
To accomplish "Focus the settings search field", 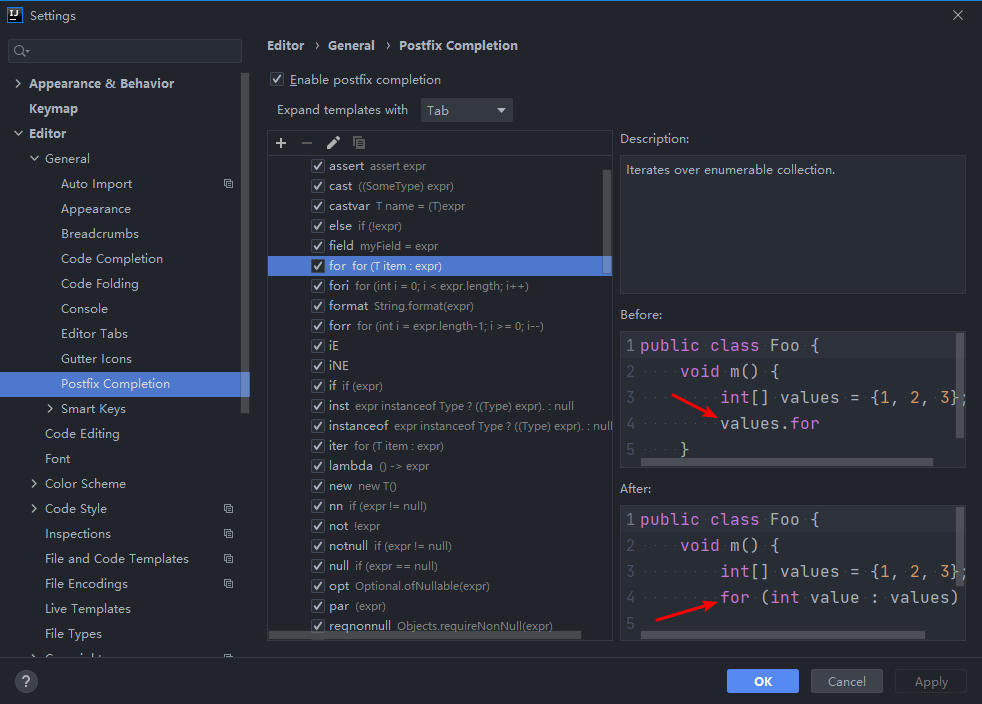I will point(125,51).
